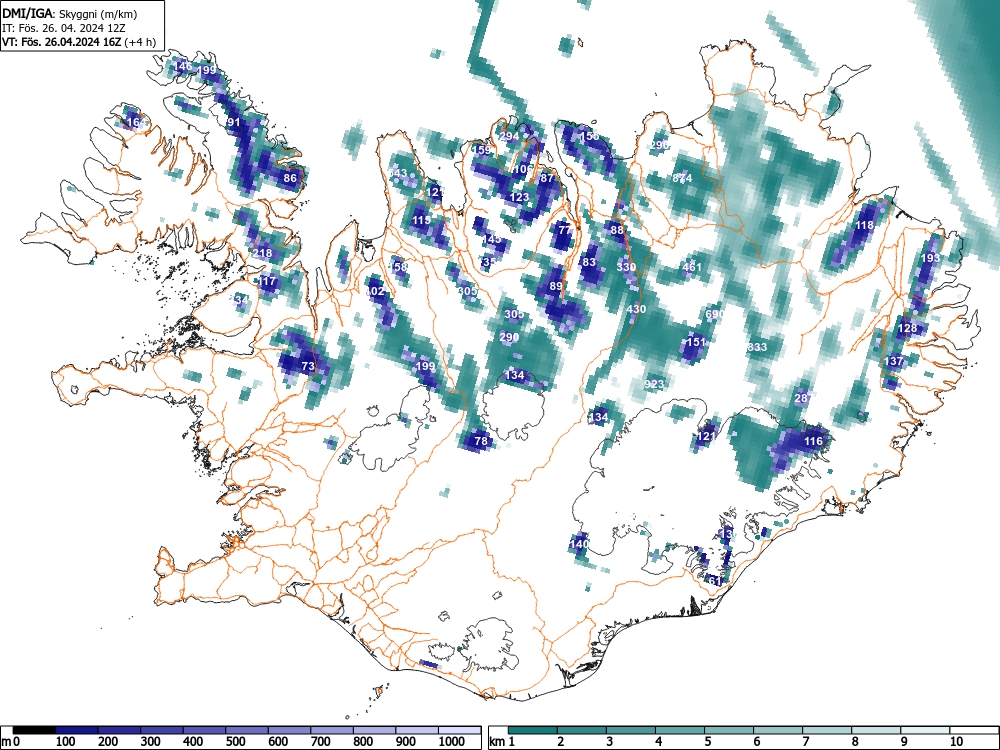This screenshot has height=750, width=1000.
Task: Click the visibility value 690 on the map
Action: pos(715,314)
